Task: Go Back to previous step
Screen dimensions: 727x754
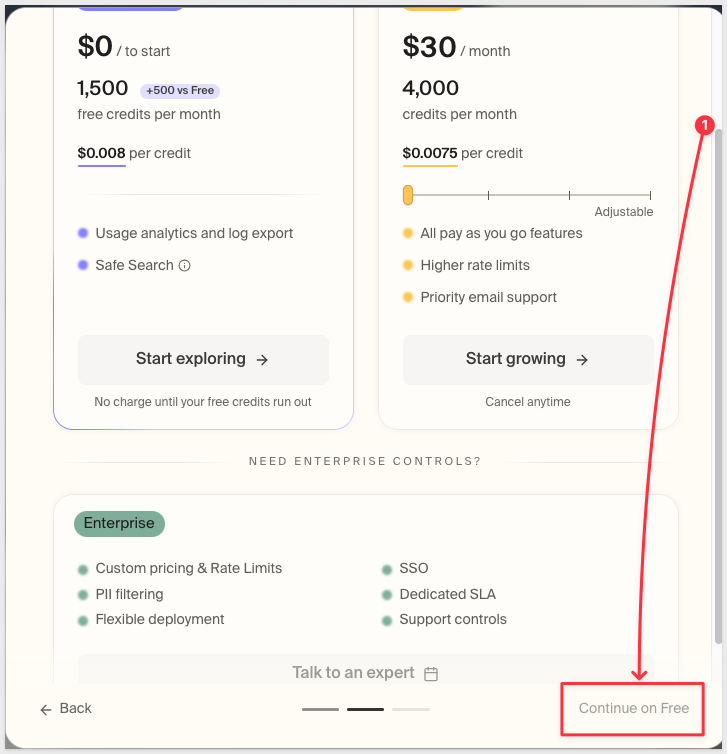Action: click(x=66, y=708)
